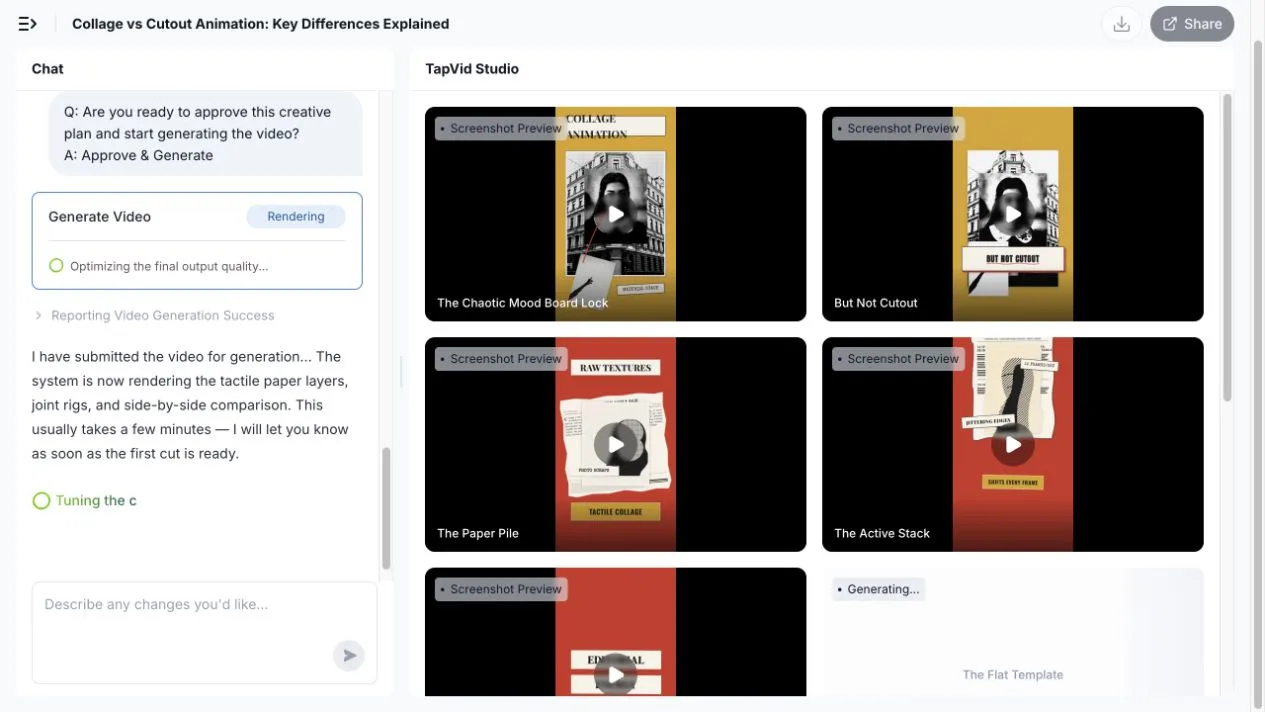The height and width of the screenshot is (712, 1265).
Task: Click The Paper Pile caption
Action: click(478, 533)
